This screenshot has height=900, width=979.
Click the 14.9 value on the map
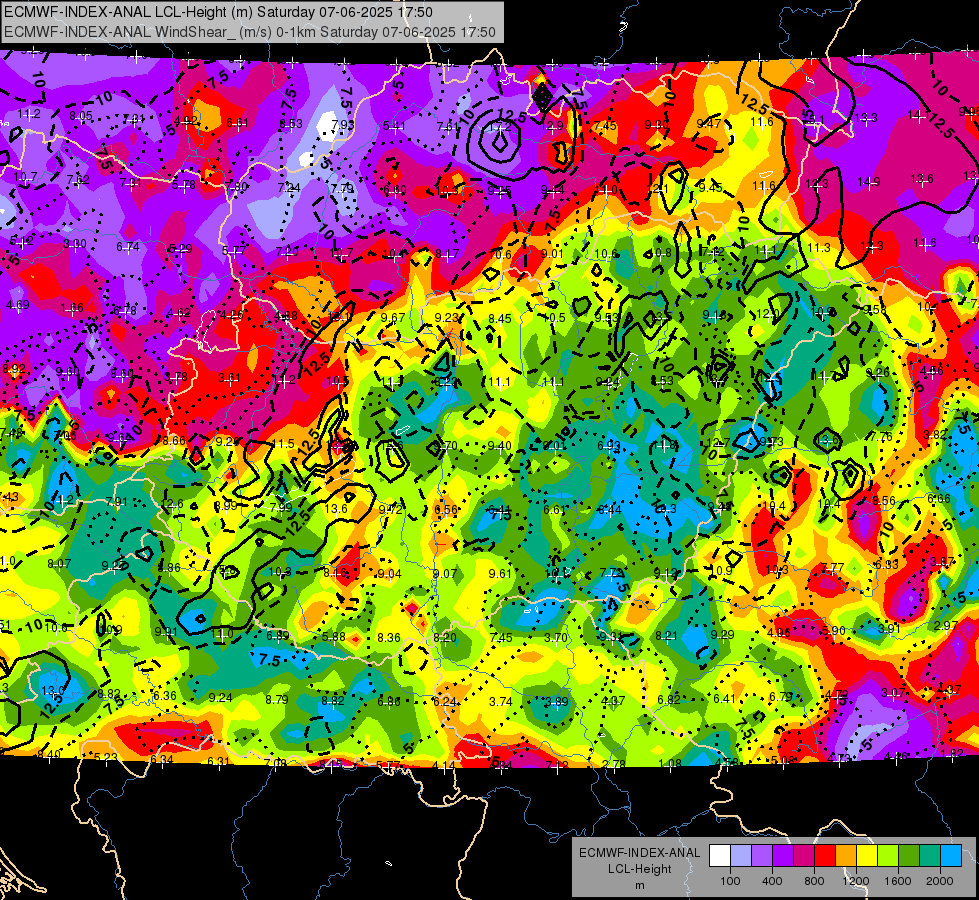(868, 182)
